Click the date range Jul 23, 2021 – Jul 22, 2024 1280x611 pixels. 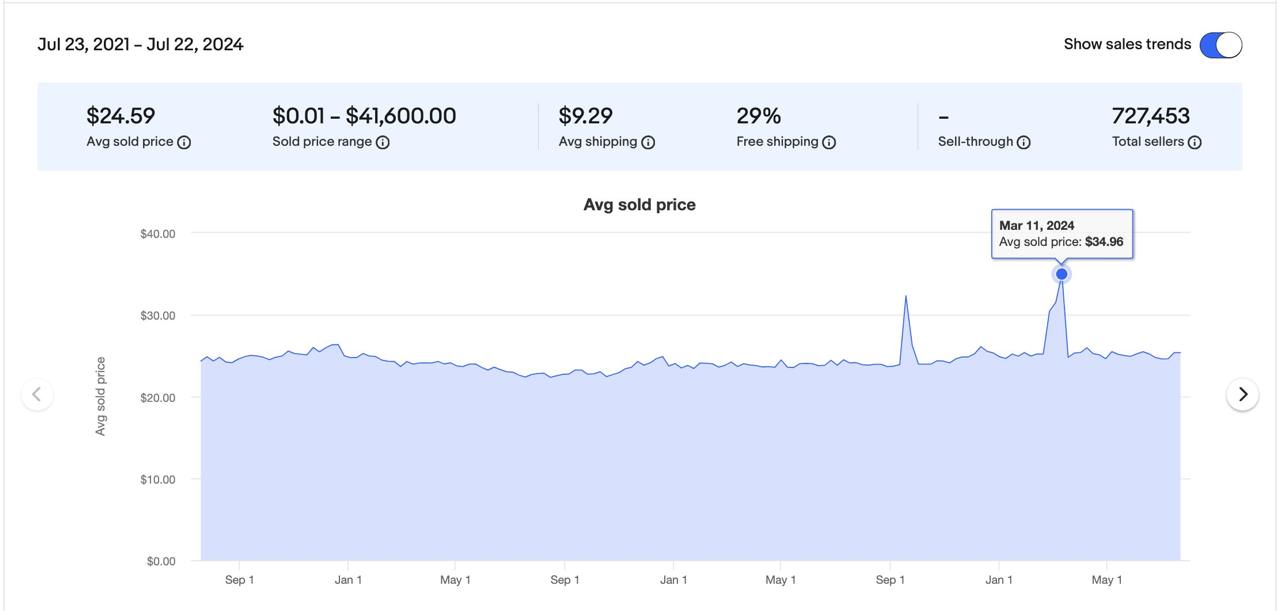tap(140, 44)
